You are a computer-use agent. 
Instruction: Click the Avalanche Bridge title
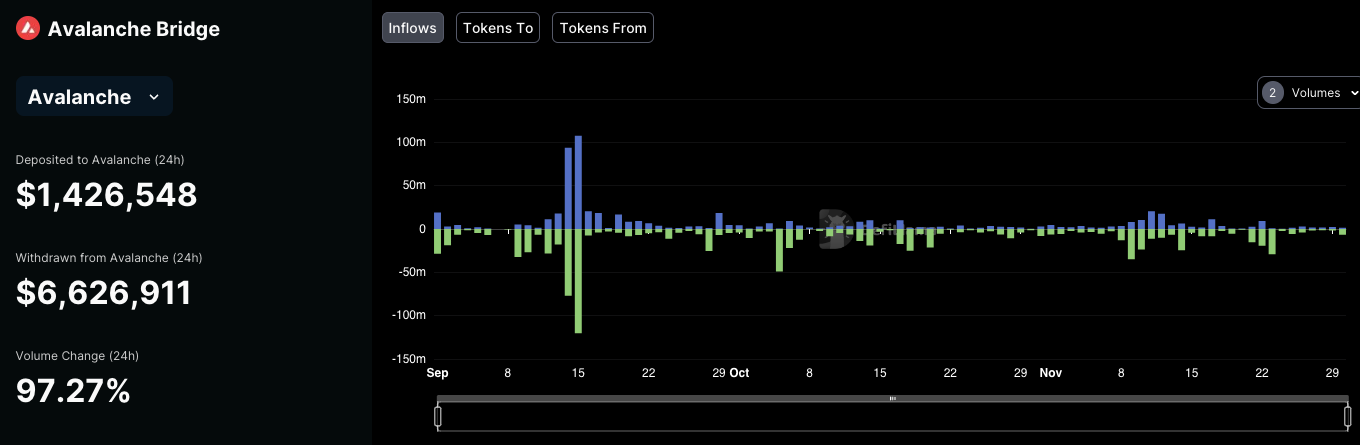[134, 29]
